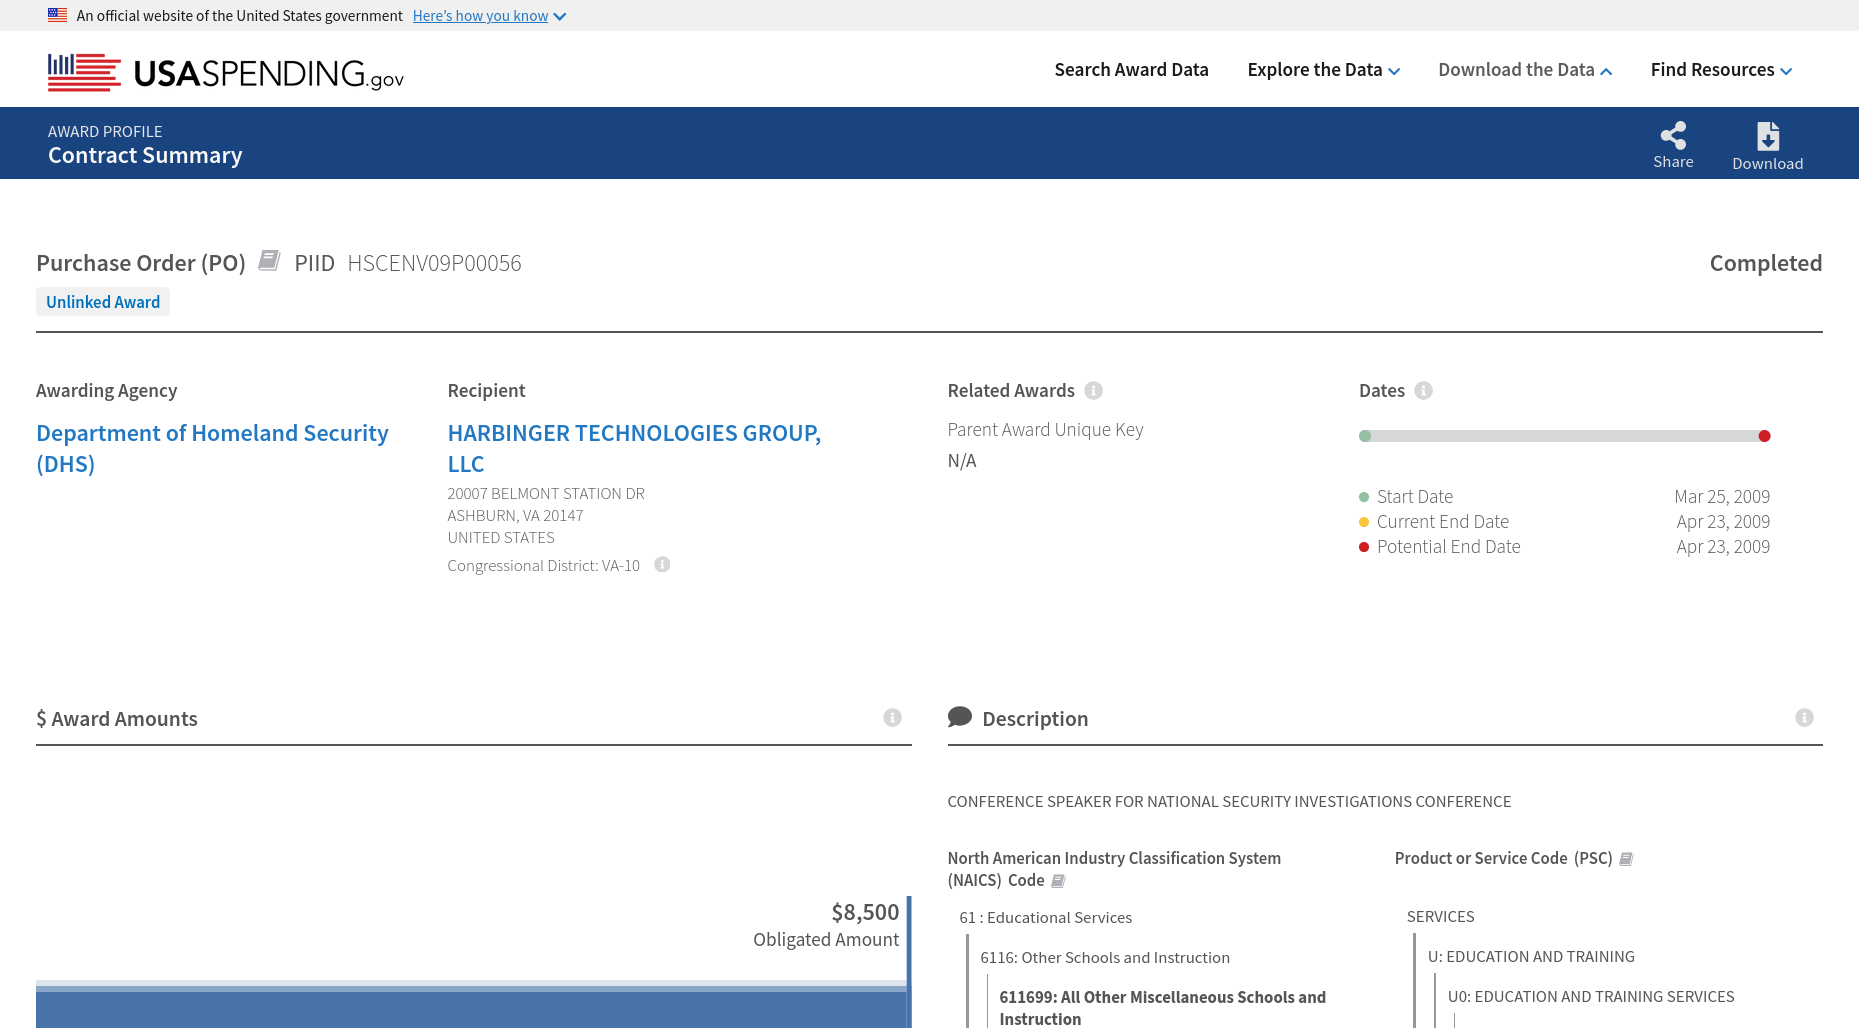Click 'Completed' status text
The height and width of the screenshot is (1028, 1860).
pos(1766,263)
